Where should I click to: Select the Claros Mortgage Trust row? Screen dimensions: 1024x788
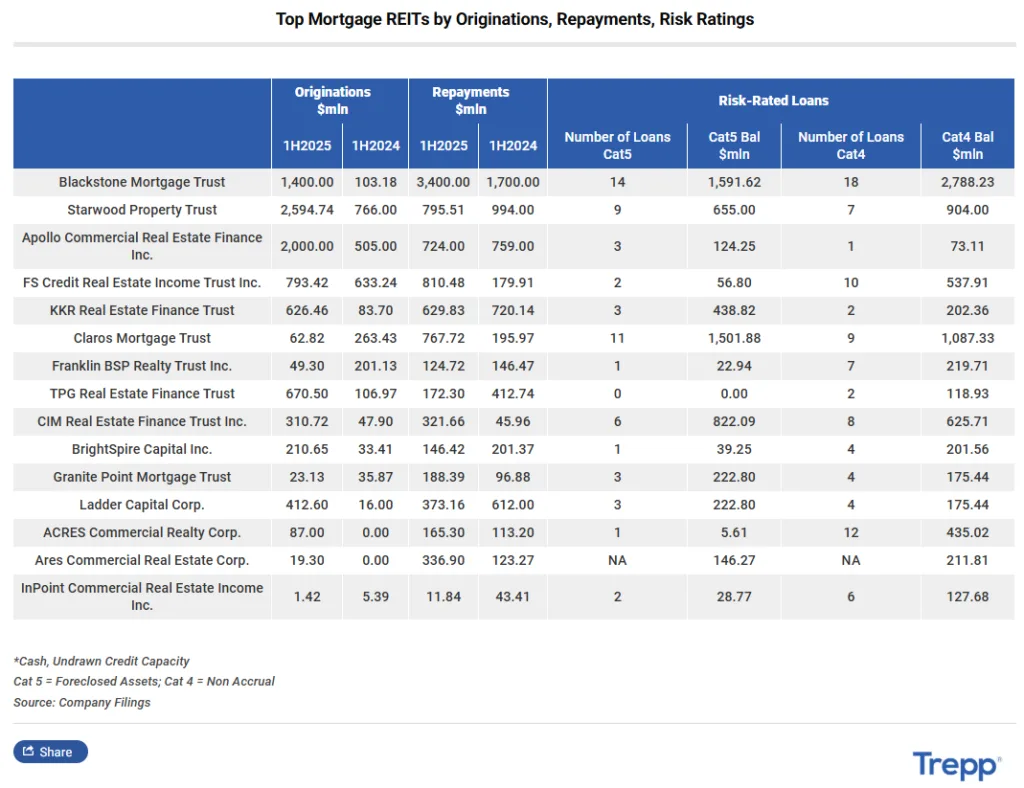(x=141, y=338)
